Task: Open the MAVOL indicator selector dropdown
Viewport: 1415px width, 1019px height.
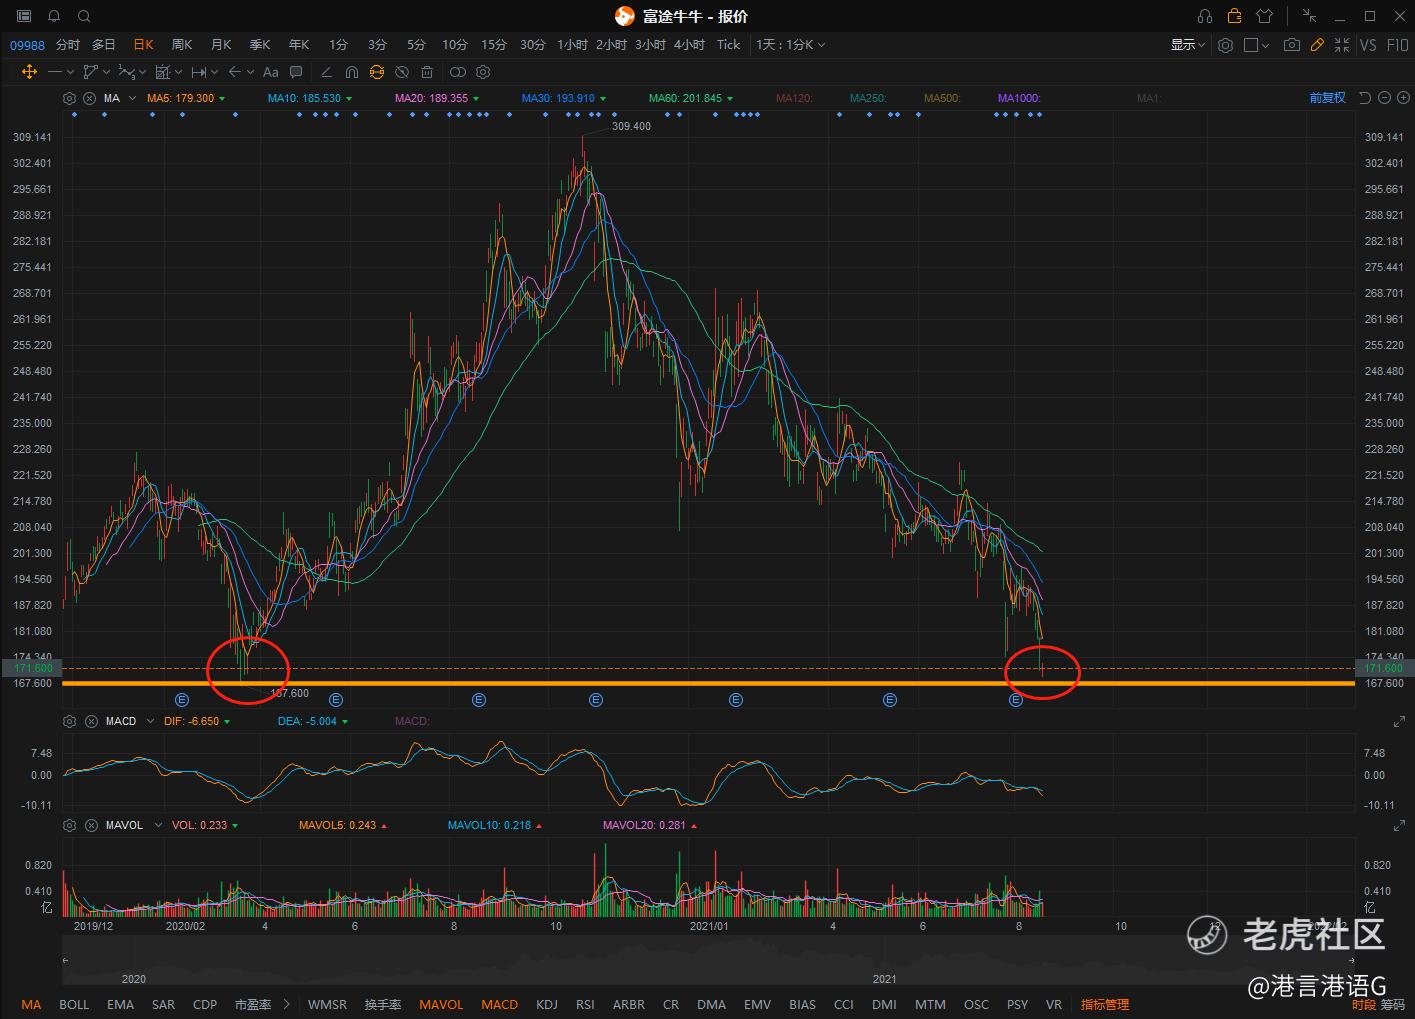Action: click(x=158, y=825)
